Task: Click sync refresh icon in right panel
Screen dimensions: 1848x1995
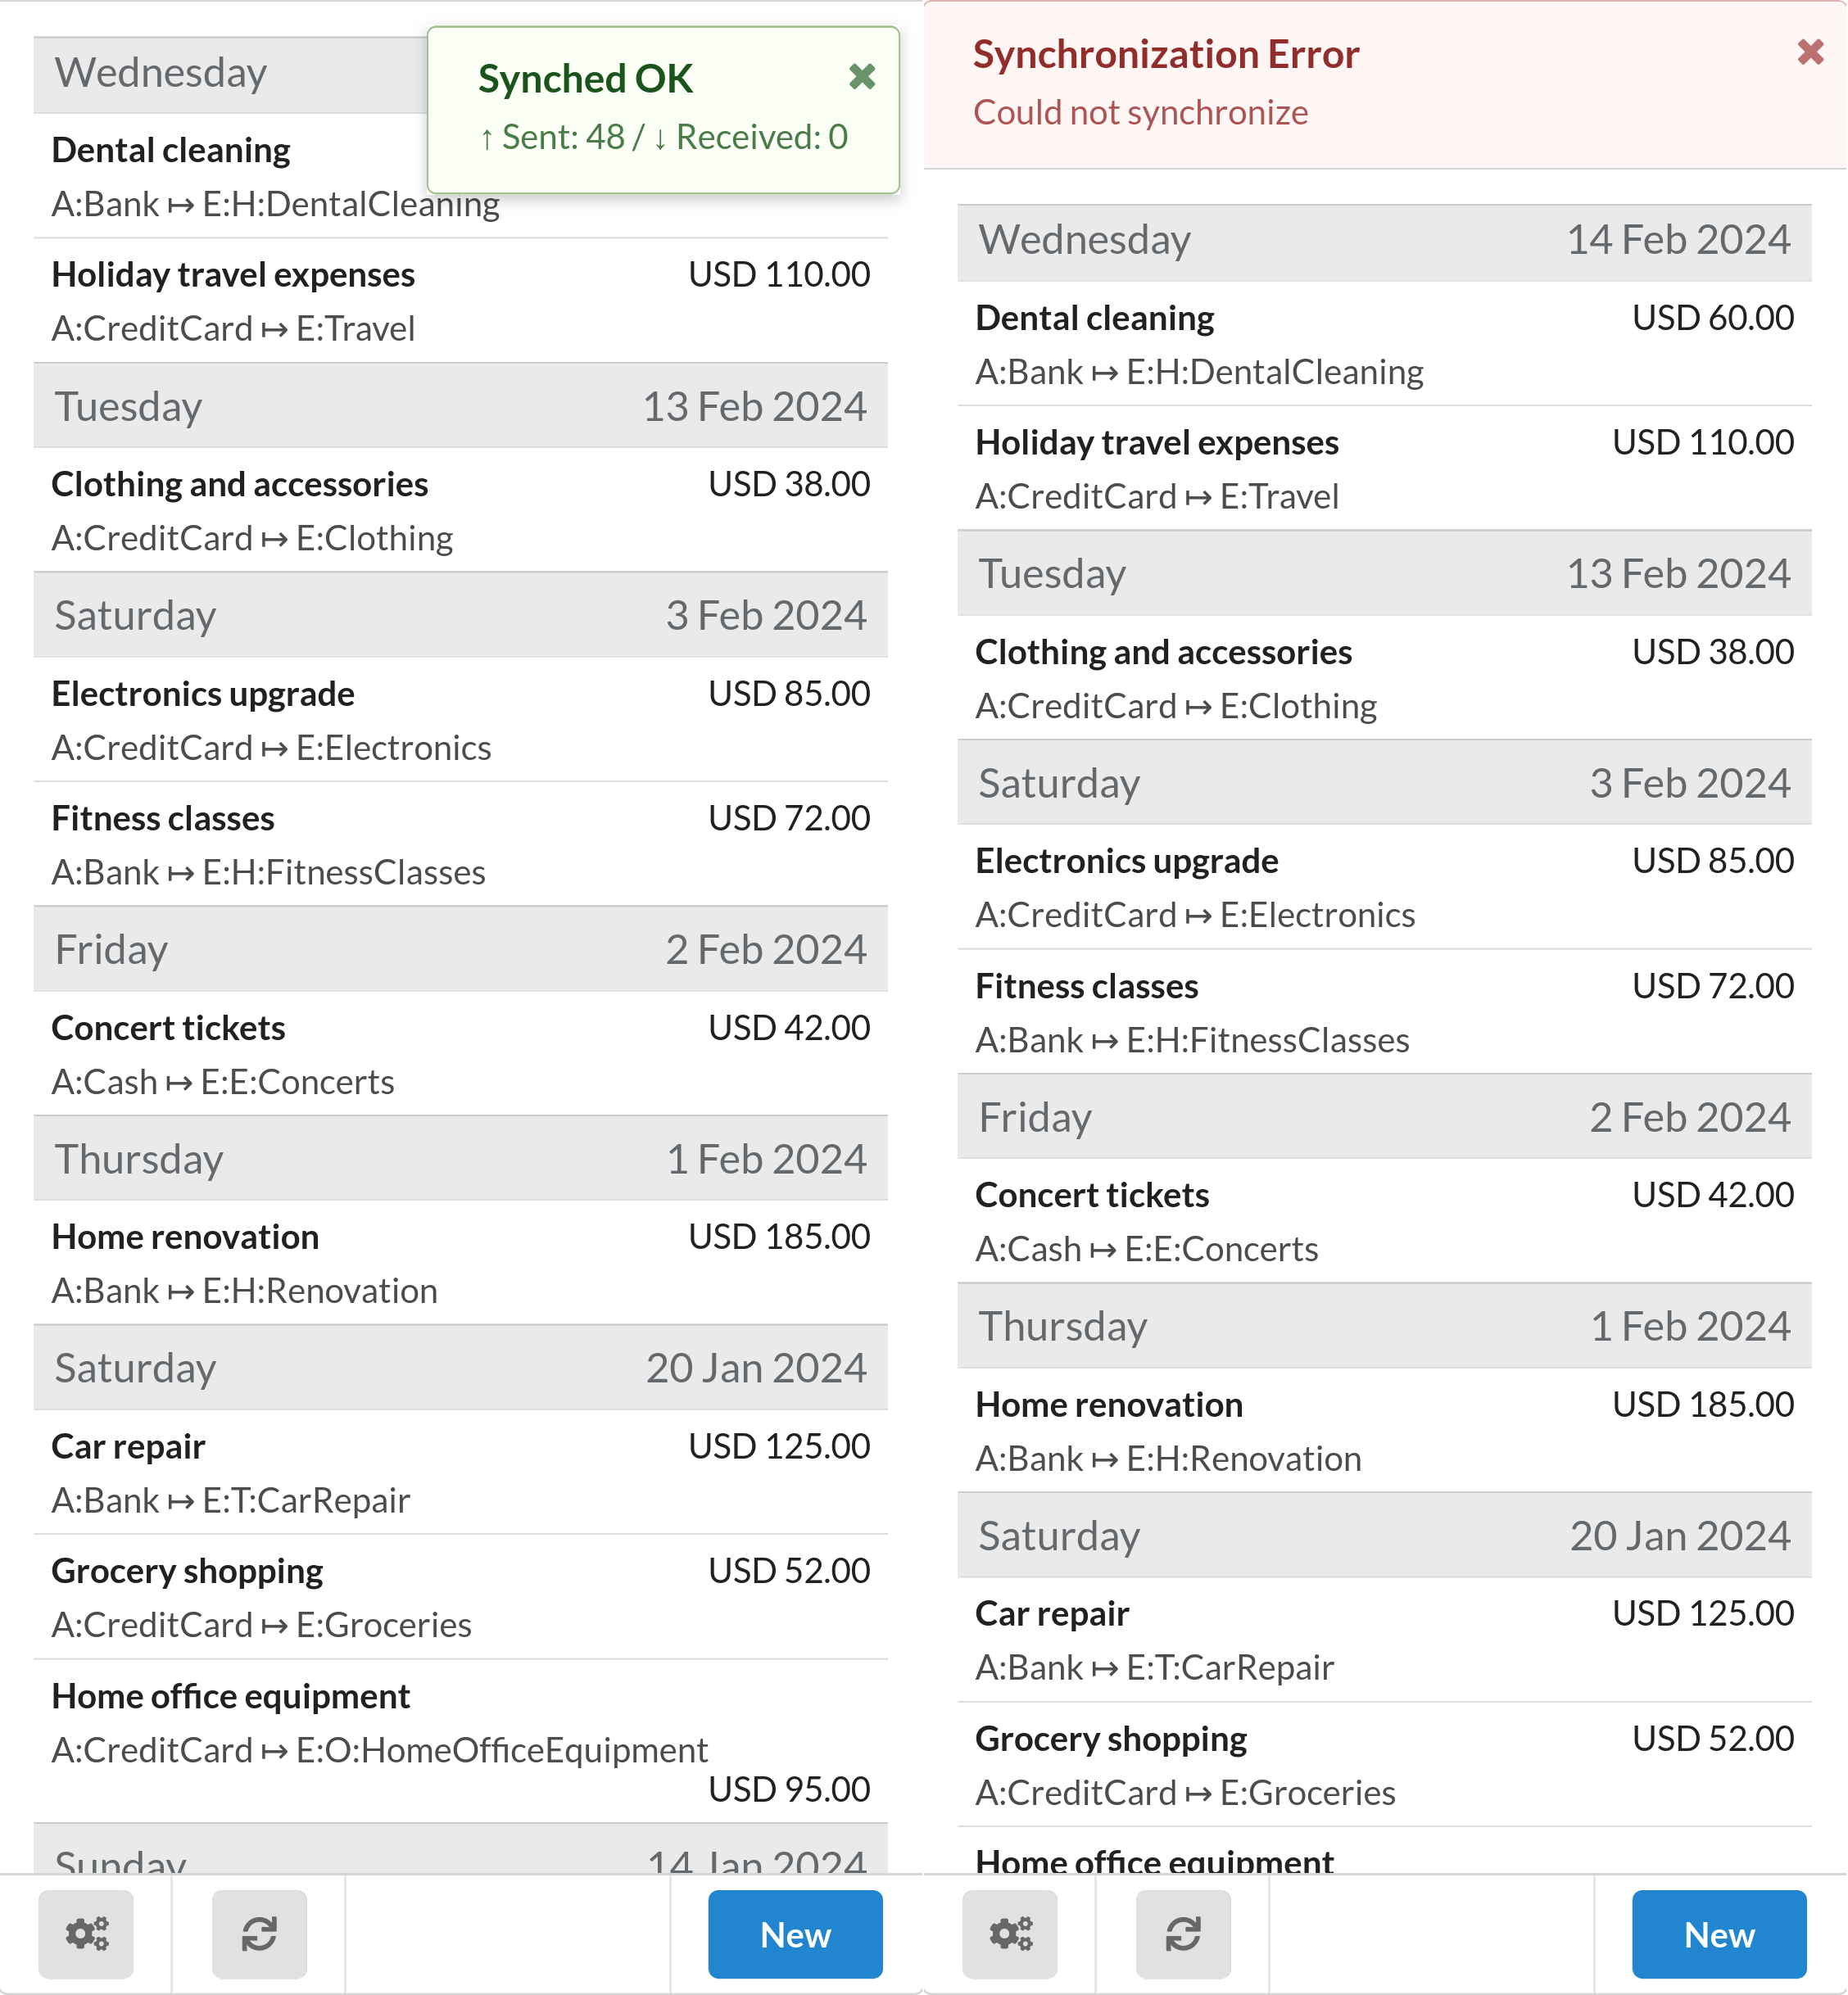Action: pos(1183,1933)
